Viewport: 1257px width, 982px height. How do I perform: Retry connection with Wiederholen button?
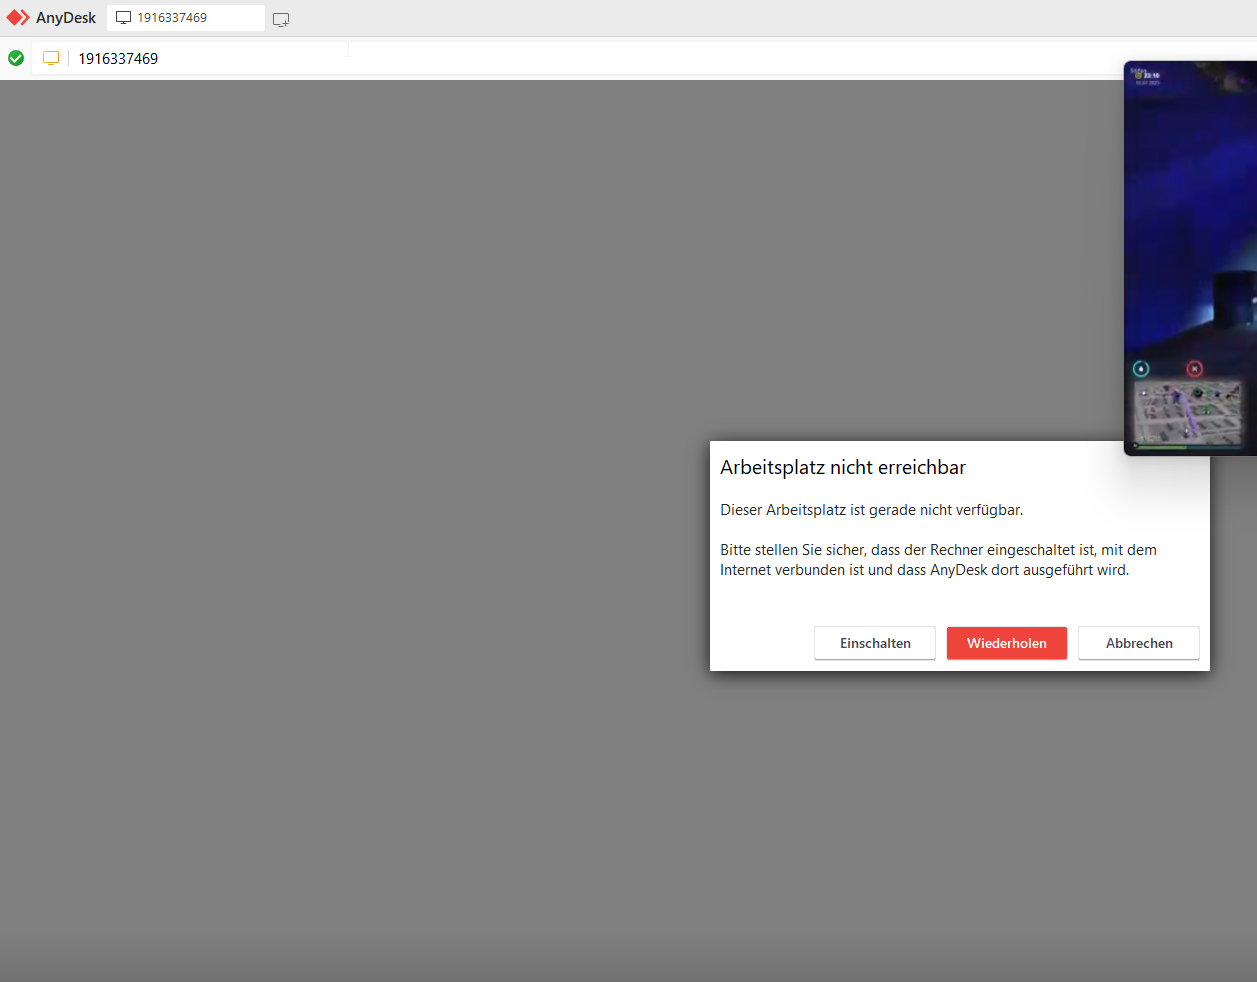coord(1006,643)
